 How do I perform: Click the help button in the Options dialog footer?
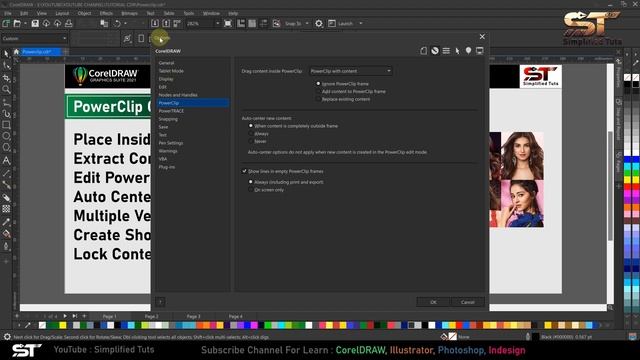click(x=160, y=302)
